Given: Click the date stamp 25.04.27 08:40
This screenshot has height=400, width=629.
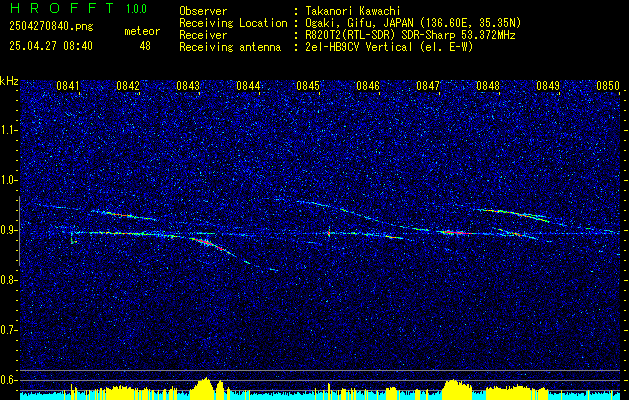Looking at the screenshot, I should pyautogui.click(x=51, y=46).
